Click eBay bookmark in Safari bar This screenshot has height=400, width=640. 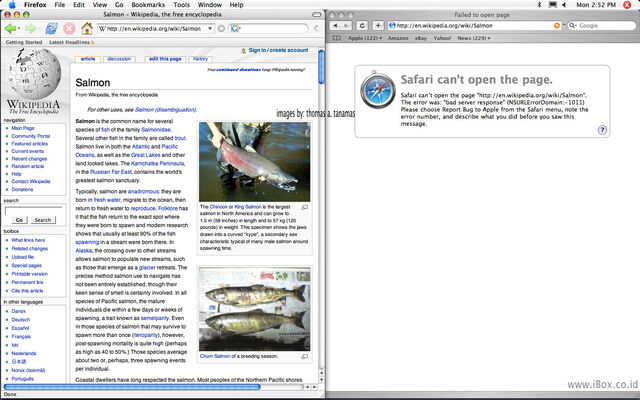pos(420,38)
